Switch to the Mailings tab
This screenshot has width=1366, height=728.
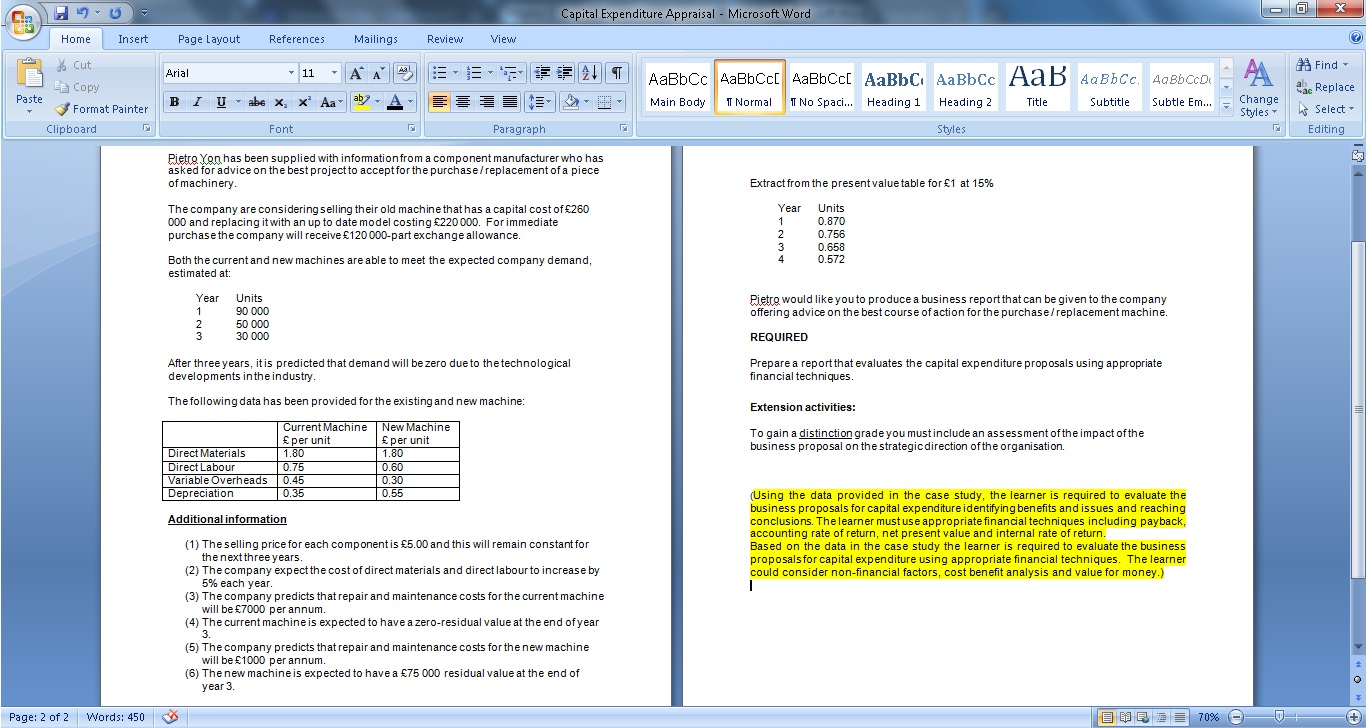point(376,39)
